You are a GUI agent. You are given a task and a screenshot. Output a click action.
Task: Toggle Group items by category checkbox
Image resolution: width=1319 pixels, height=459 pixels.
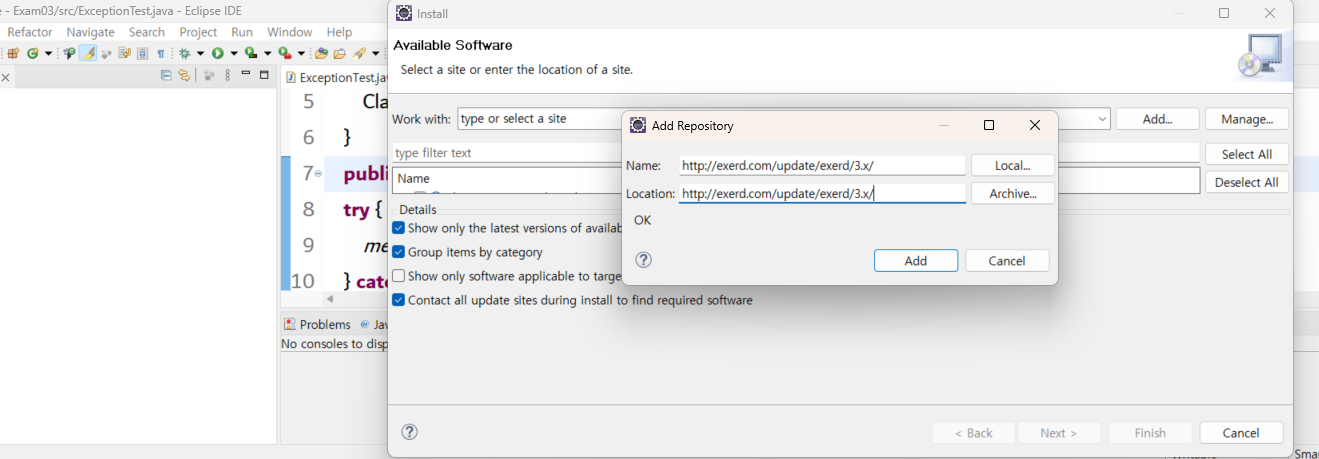399,252
